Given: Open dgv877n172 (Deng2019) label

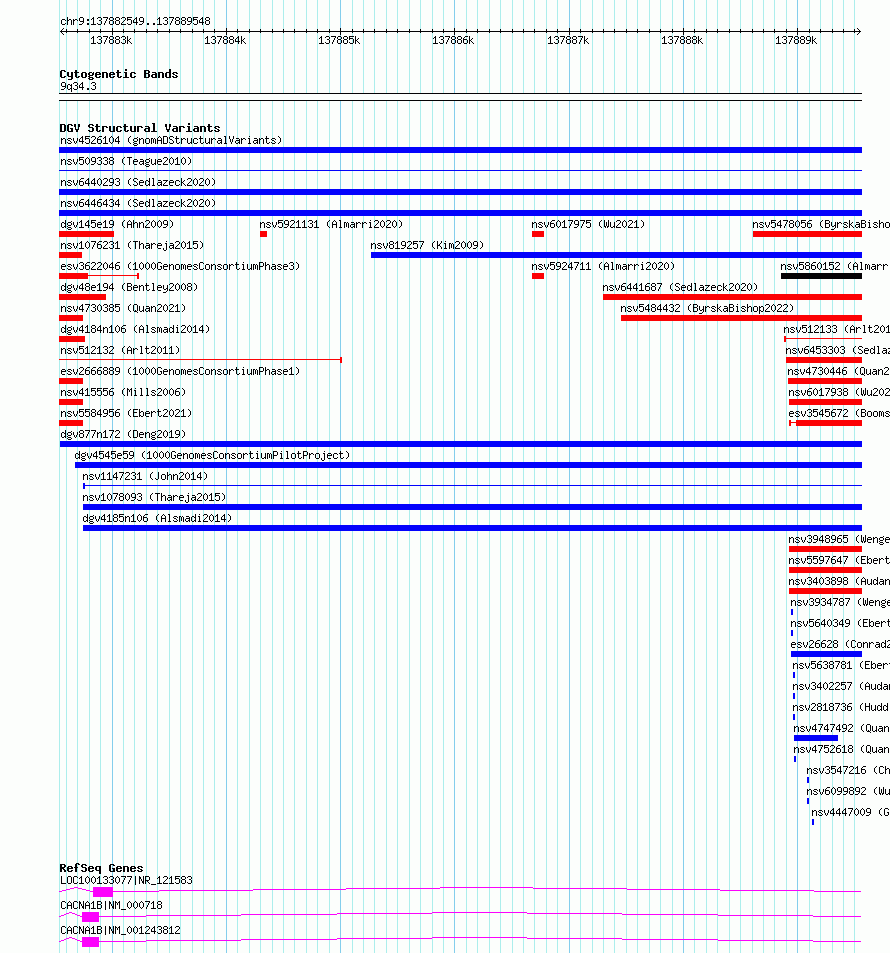Looking at the screenshot, I should (123, 434).
